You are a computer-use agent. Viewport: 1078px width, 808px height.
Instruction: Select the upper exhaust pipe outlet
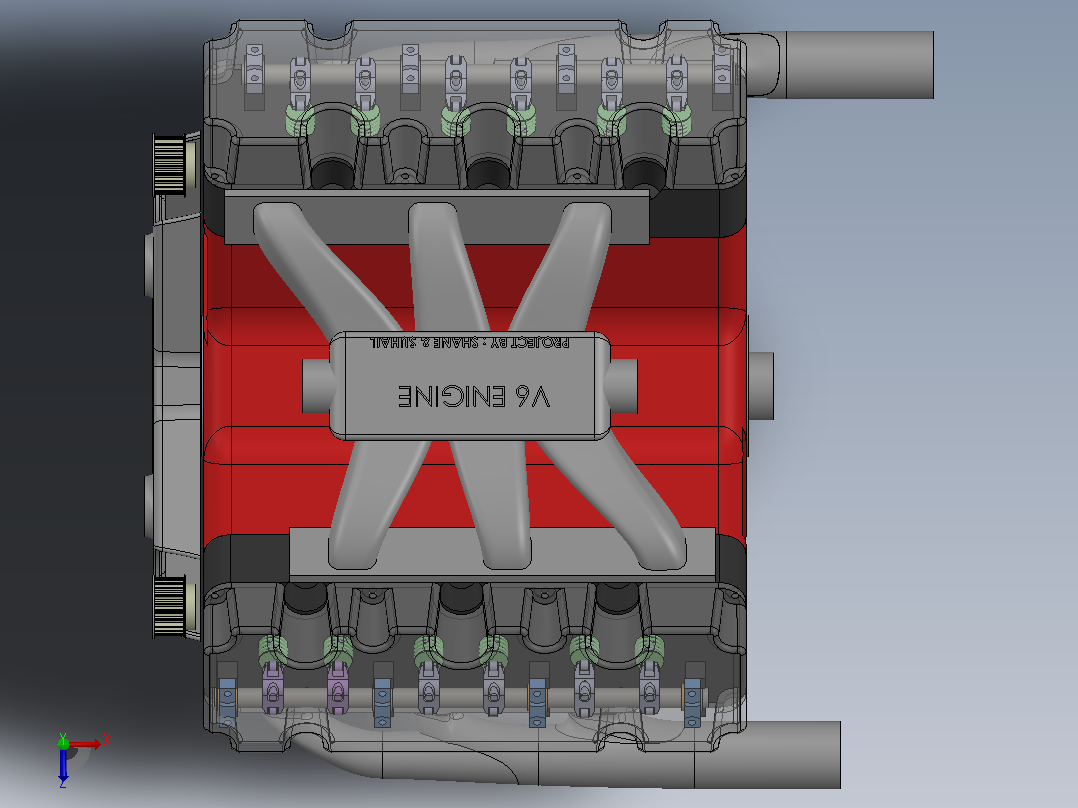coord(859,65)
